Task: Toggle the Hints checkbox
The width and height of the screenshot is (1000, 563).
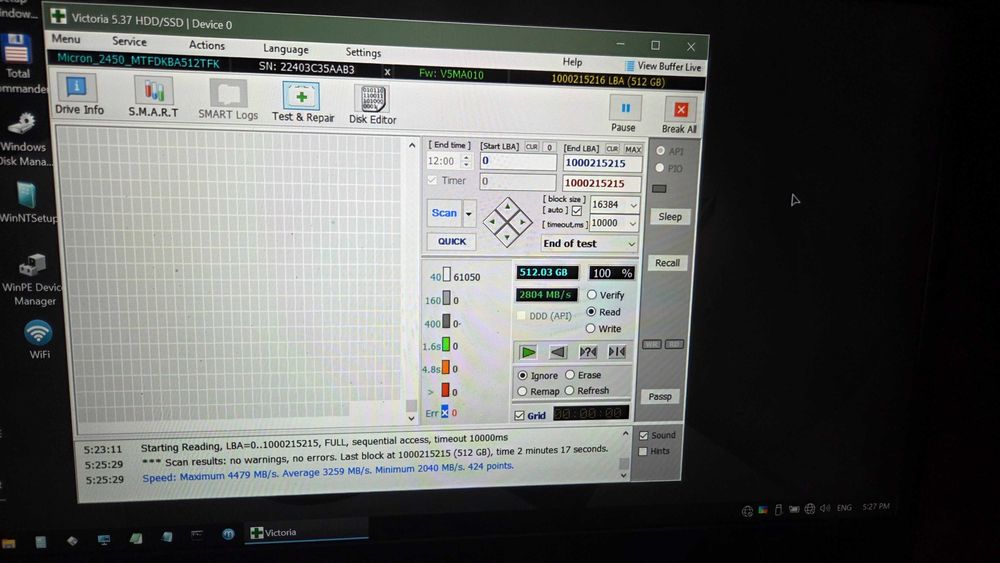Action: pos(643,451)
